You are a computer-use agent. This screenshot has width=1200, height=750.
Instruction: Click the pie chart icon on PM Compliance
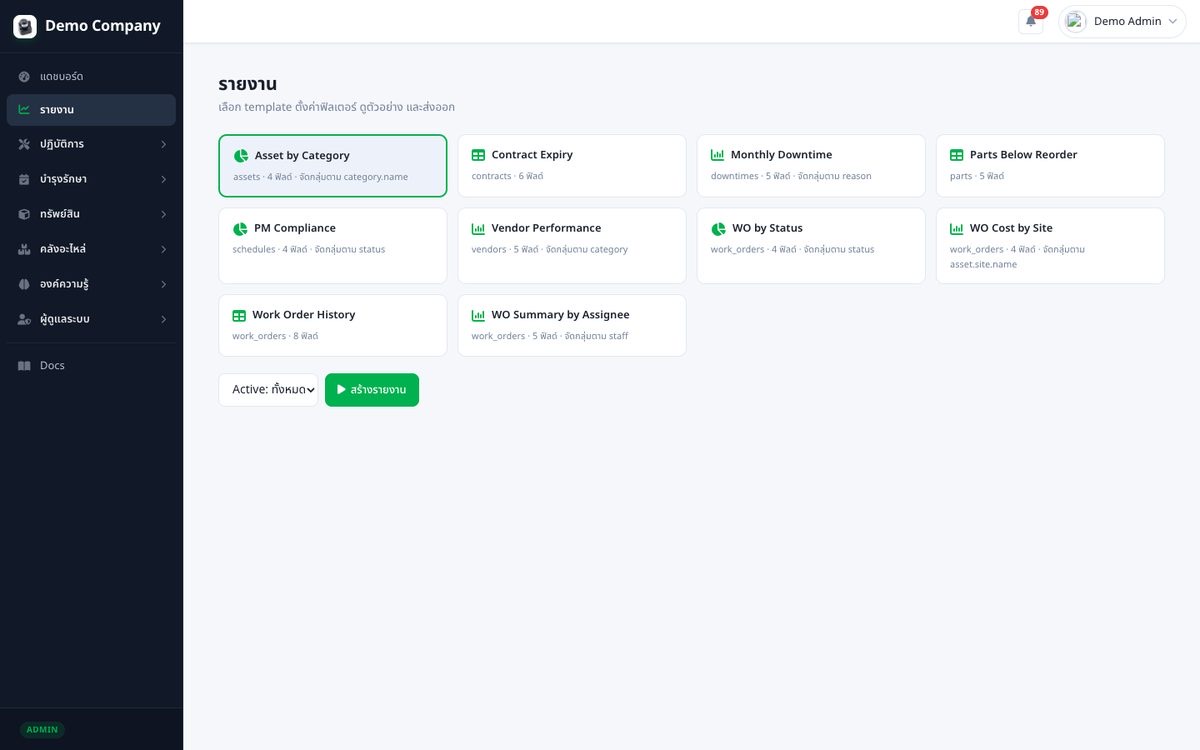coord(240,228)
